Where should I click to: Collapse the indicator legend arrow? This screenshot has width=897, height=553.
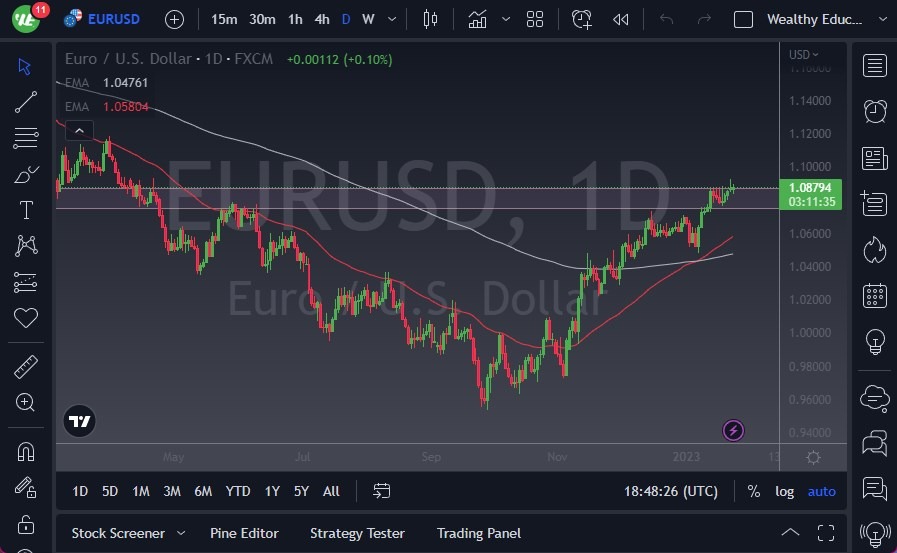click(80, 130)
